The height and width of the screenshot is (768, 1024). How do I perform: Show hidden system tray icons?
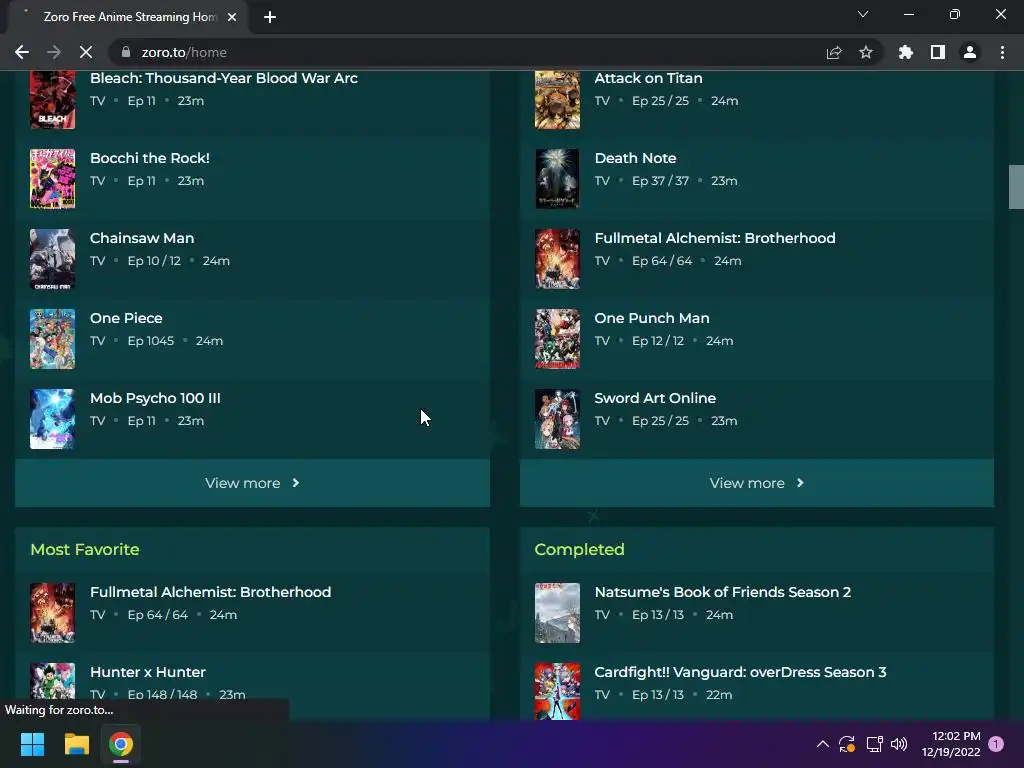point(823,744)
